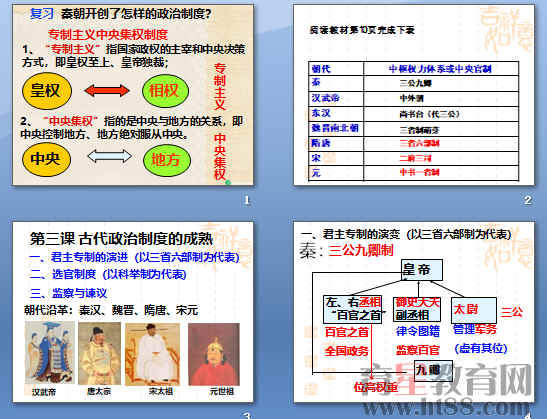Viewport: 547px width, 419px height.
Task: Click the red double-headed arrow
Action: coord(107,91)
